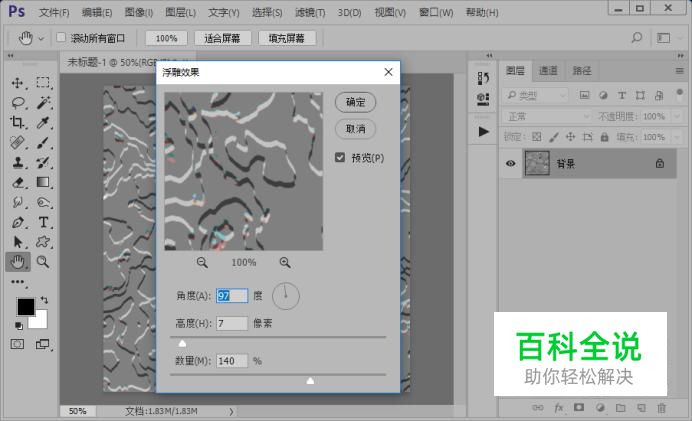
Task: Select the History Brush tool
Action: 43,162
